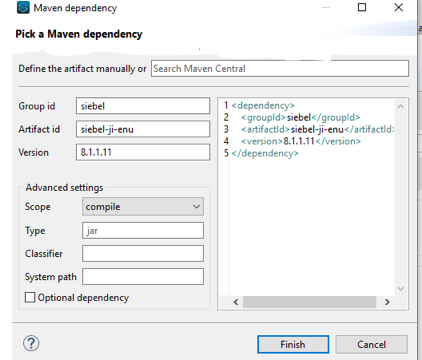Screen dimensions: 422x360
Task: Maximize the Maven dependency dialog
Action: (362, 7)
